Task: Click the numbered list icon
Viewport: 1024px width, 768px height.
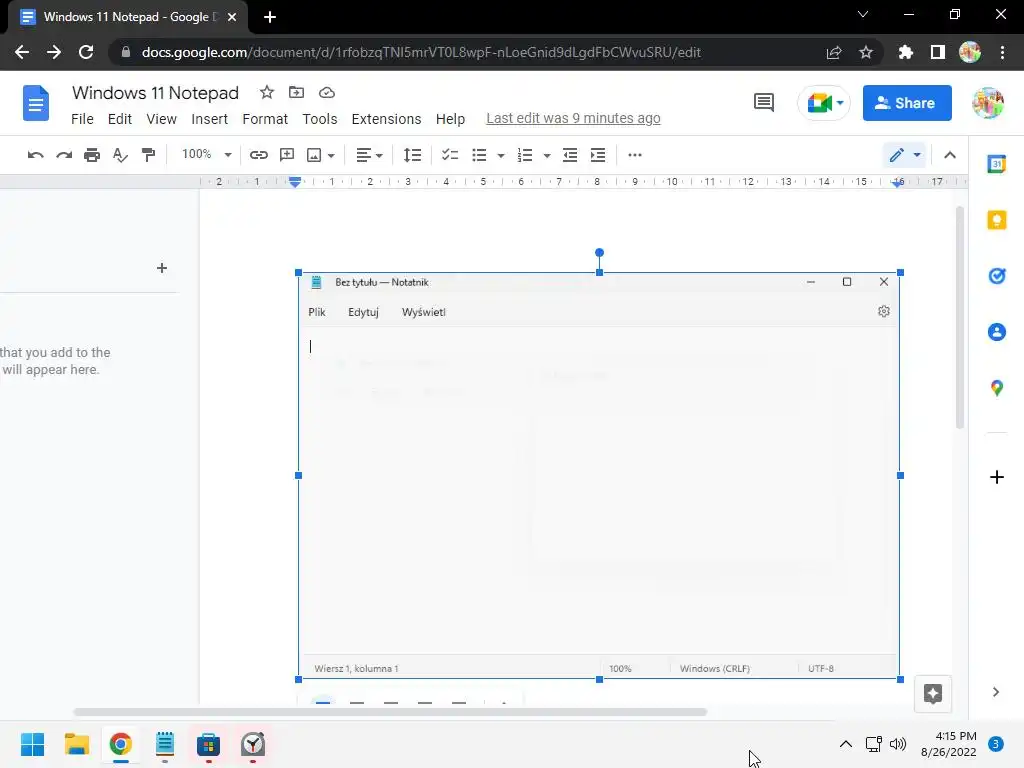Action: pyautogui.click(x=525, y=155)
